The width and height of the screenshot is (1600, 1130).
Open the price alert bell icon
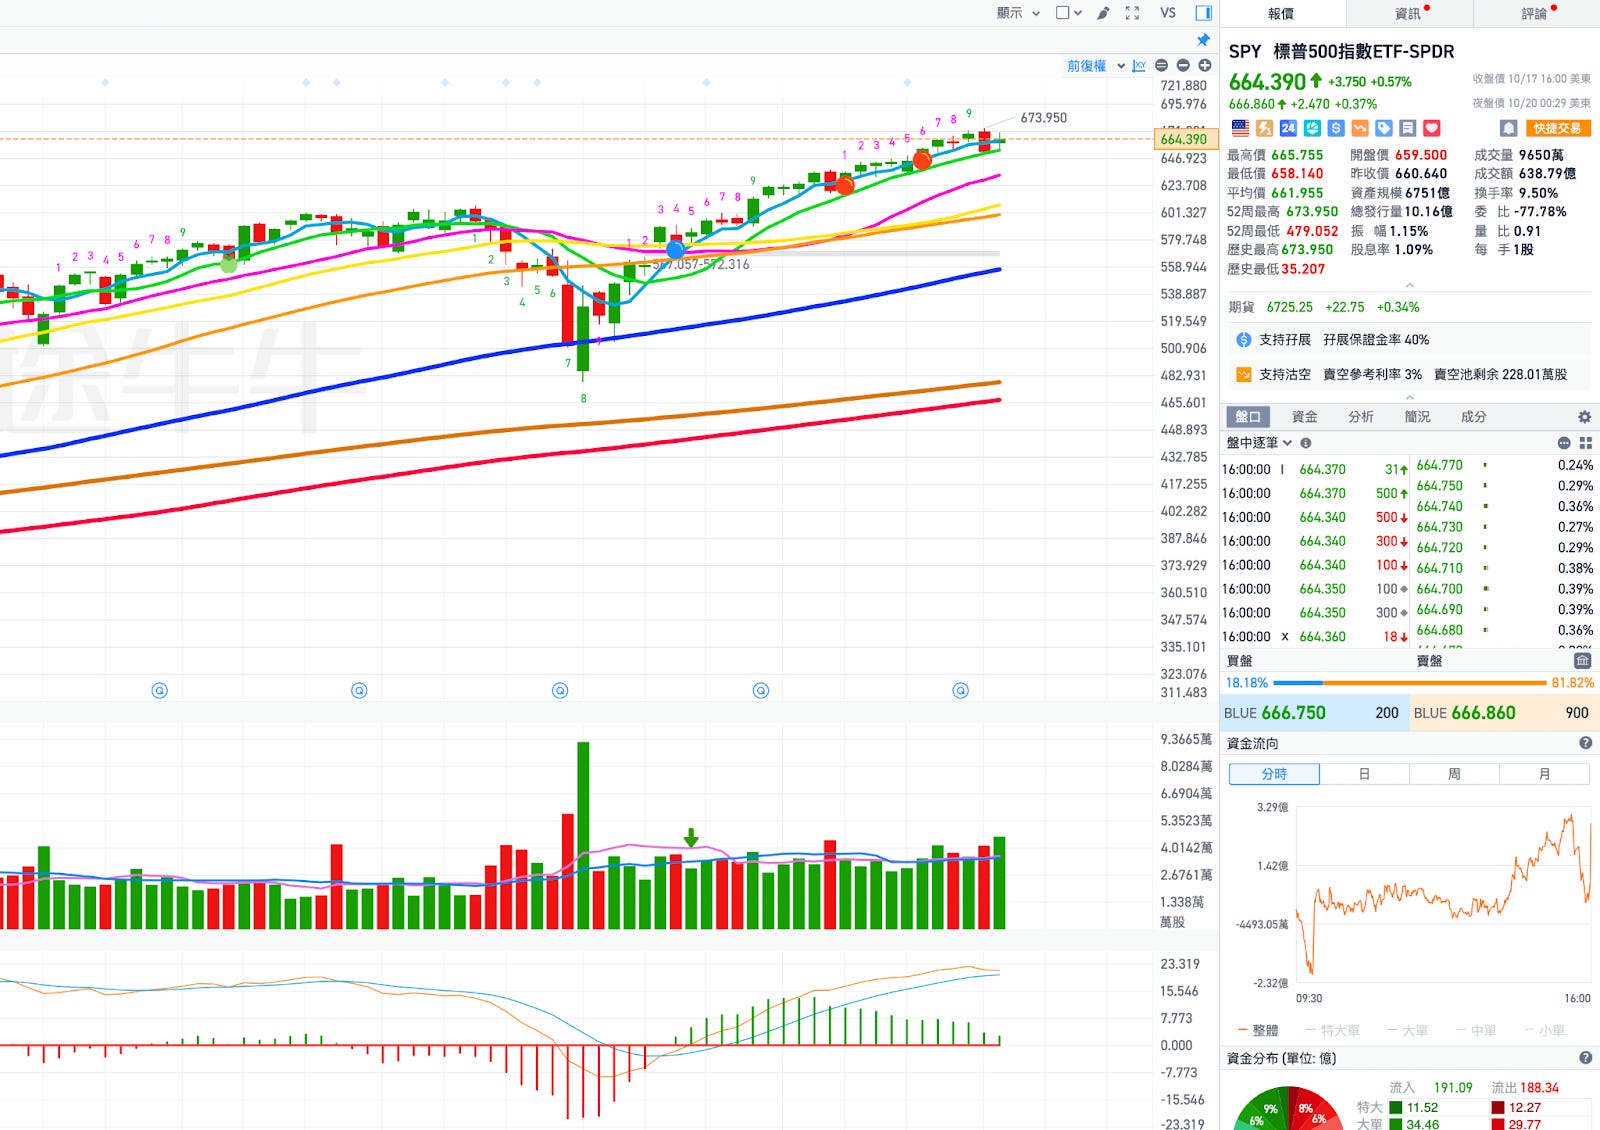point(1509,128)
